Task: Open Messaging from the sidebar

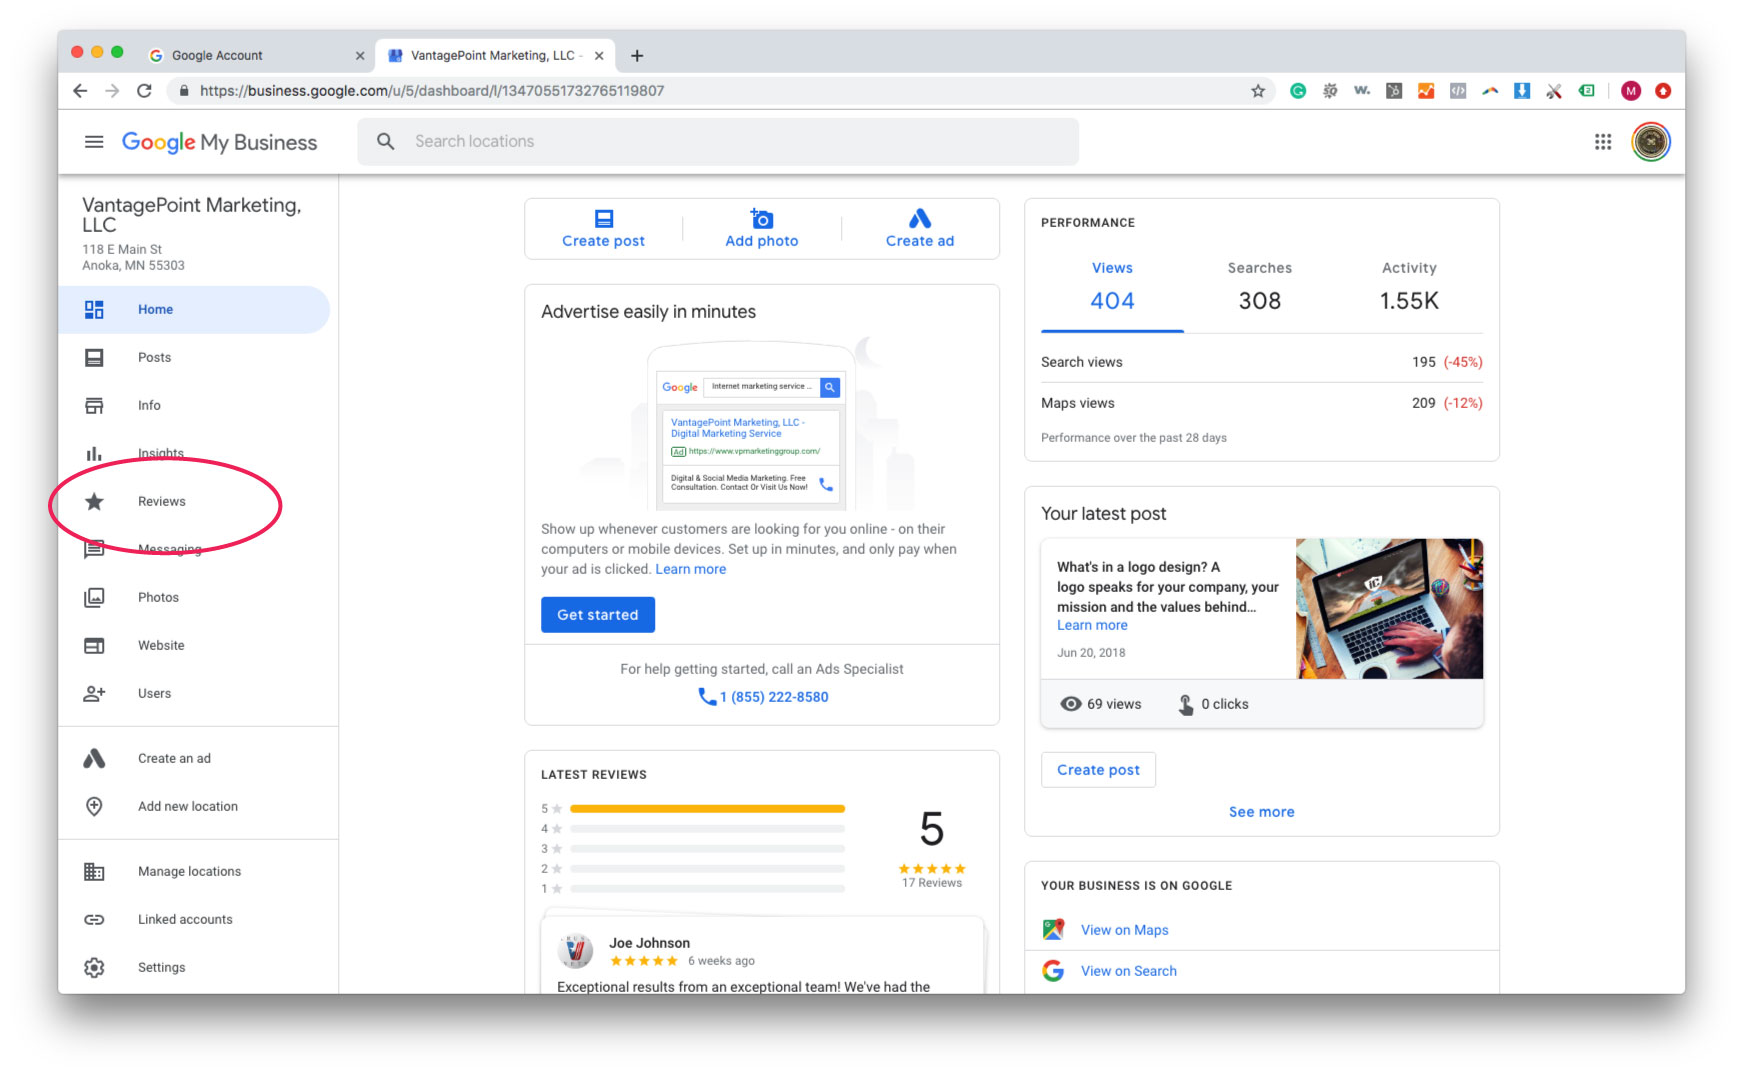Action: point(170,549)
